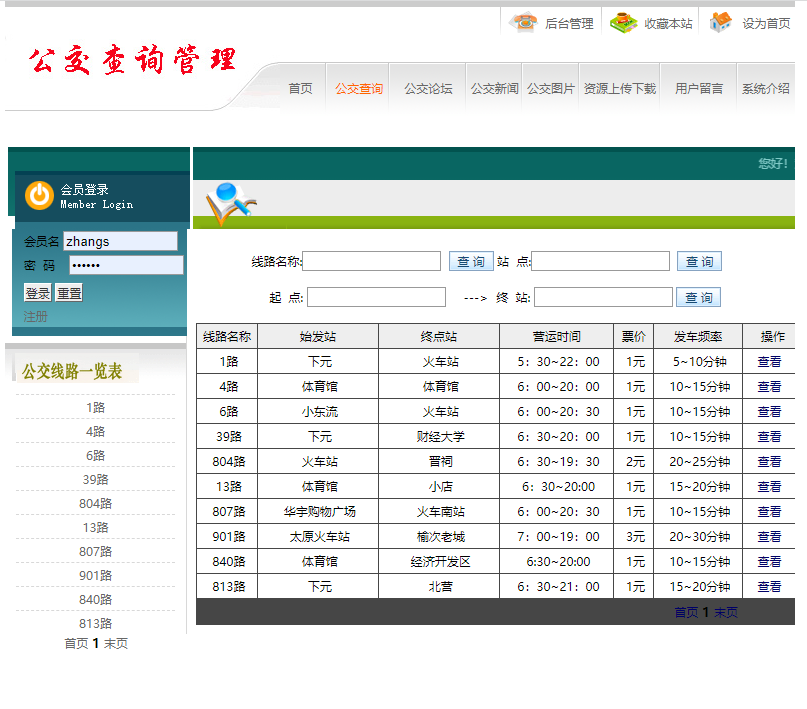This screenshot has height=709, width=807.
Task: Click the 设为首页 link
Action: (766, 24)
